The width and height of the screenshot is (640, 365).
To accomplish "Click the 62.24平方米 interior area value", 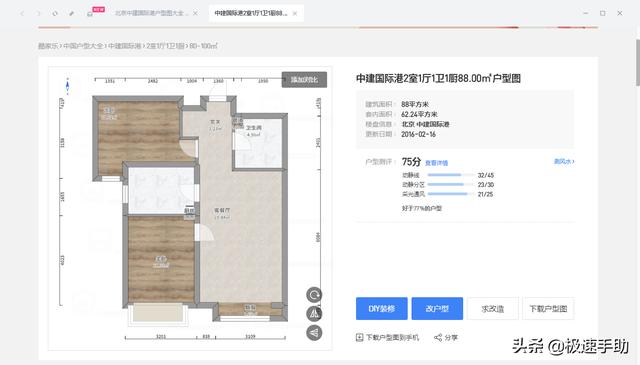I will pos(419,114).
